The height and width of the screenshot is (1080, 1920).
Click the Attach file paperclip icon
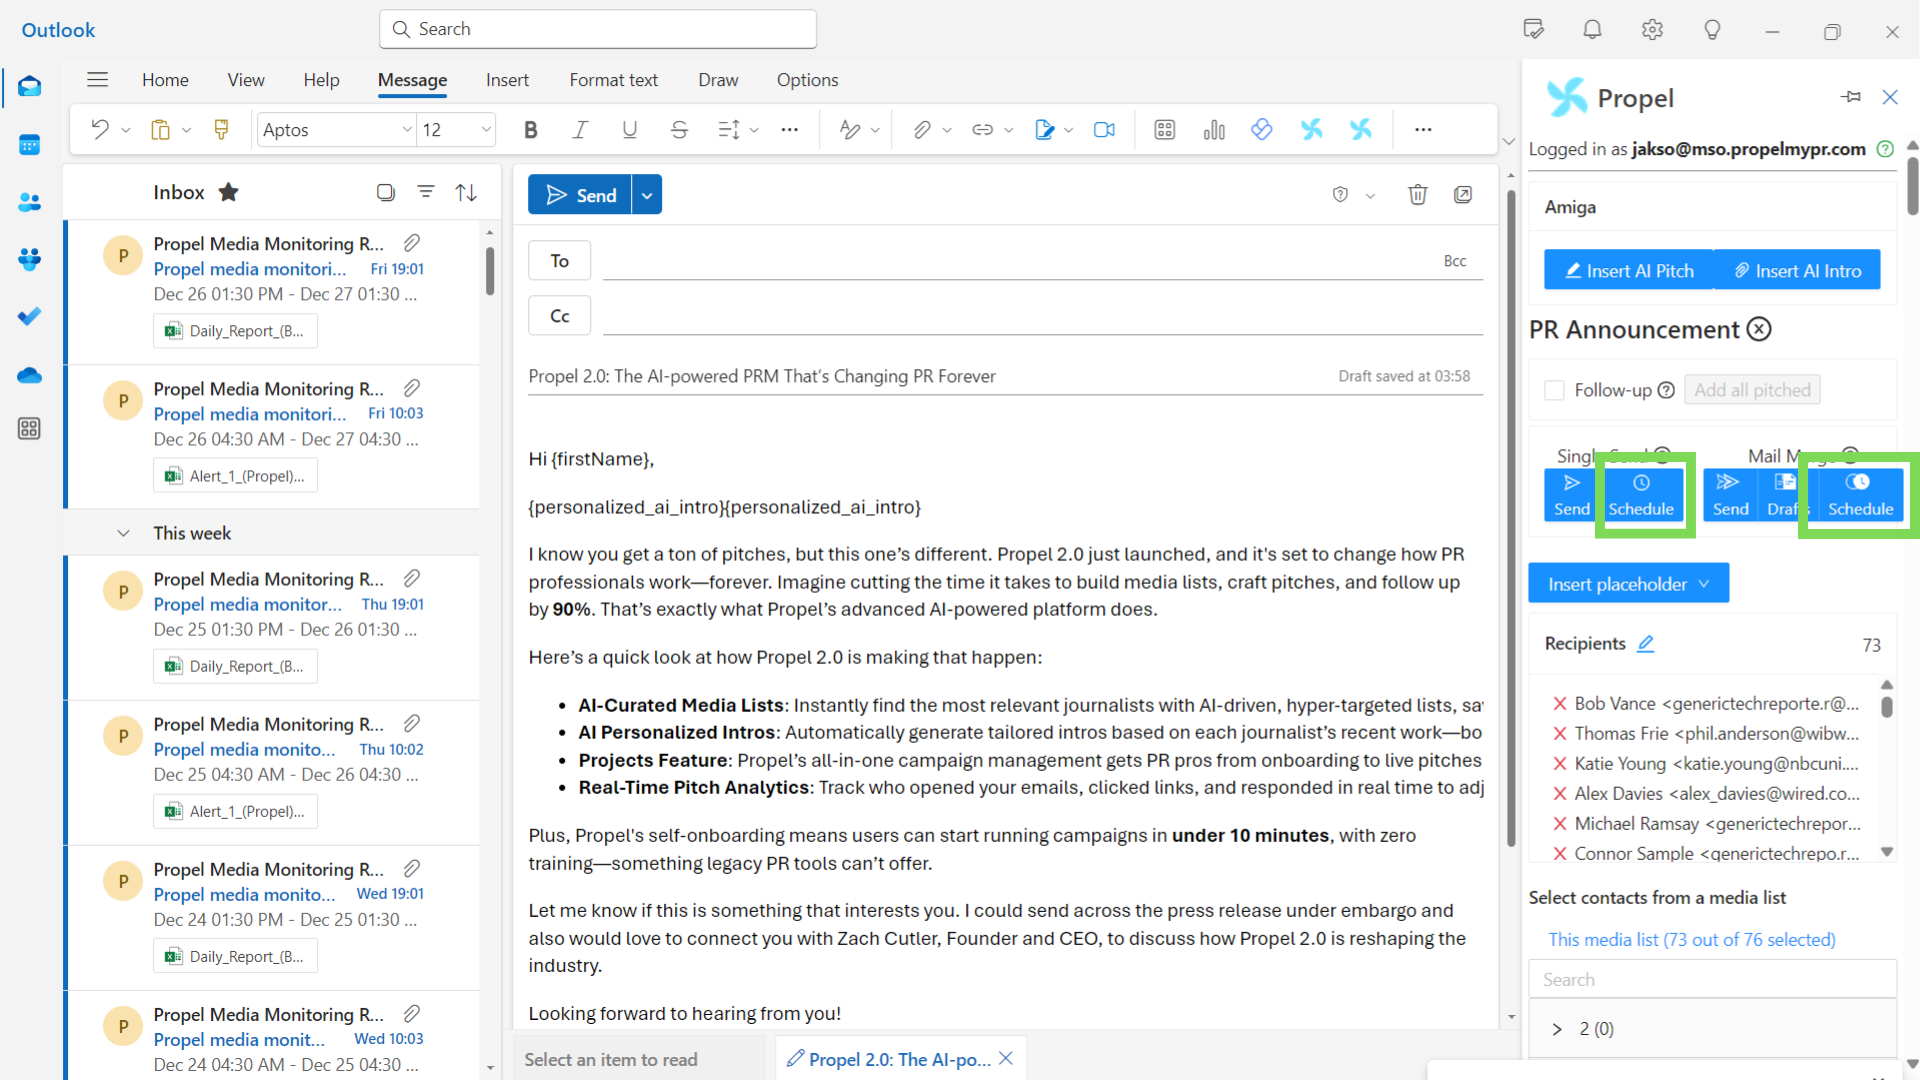922,129
